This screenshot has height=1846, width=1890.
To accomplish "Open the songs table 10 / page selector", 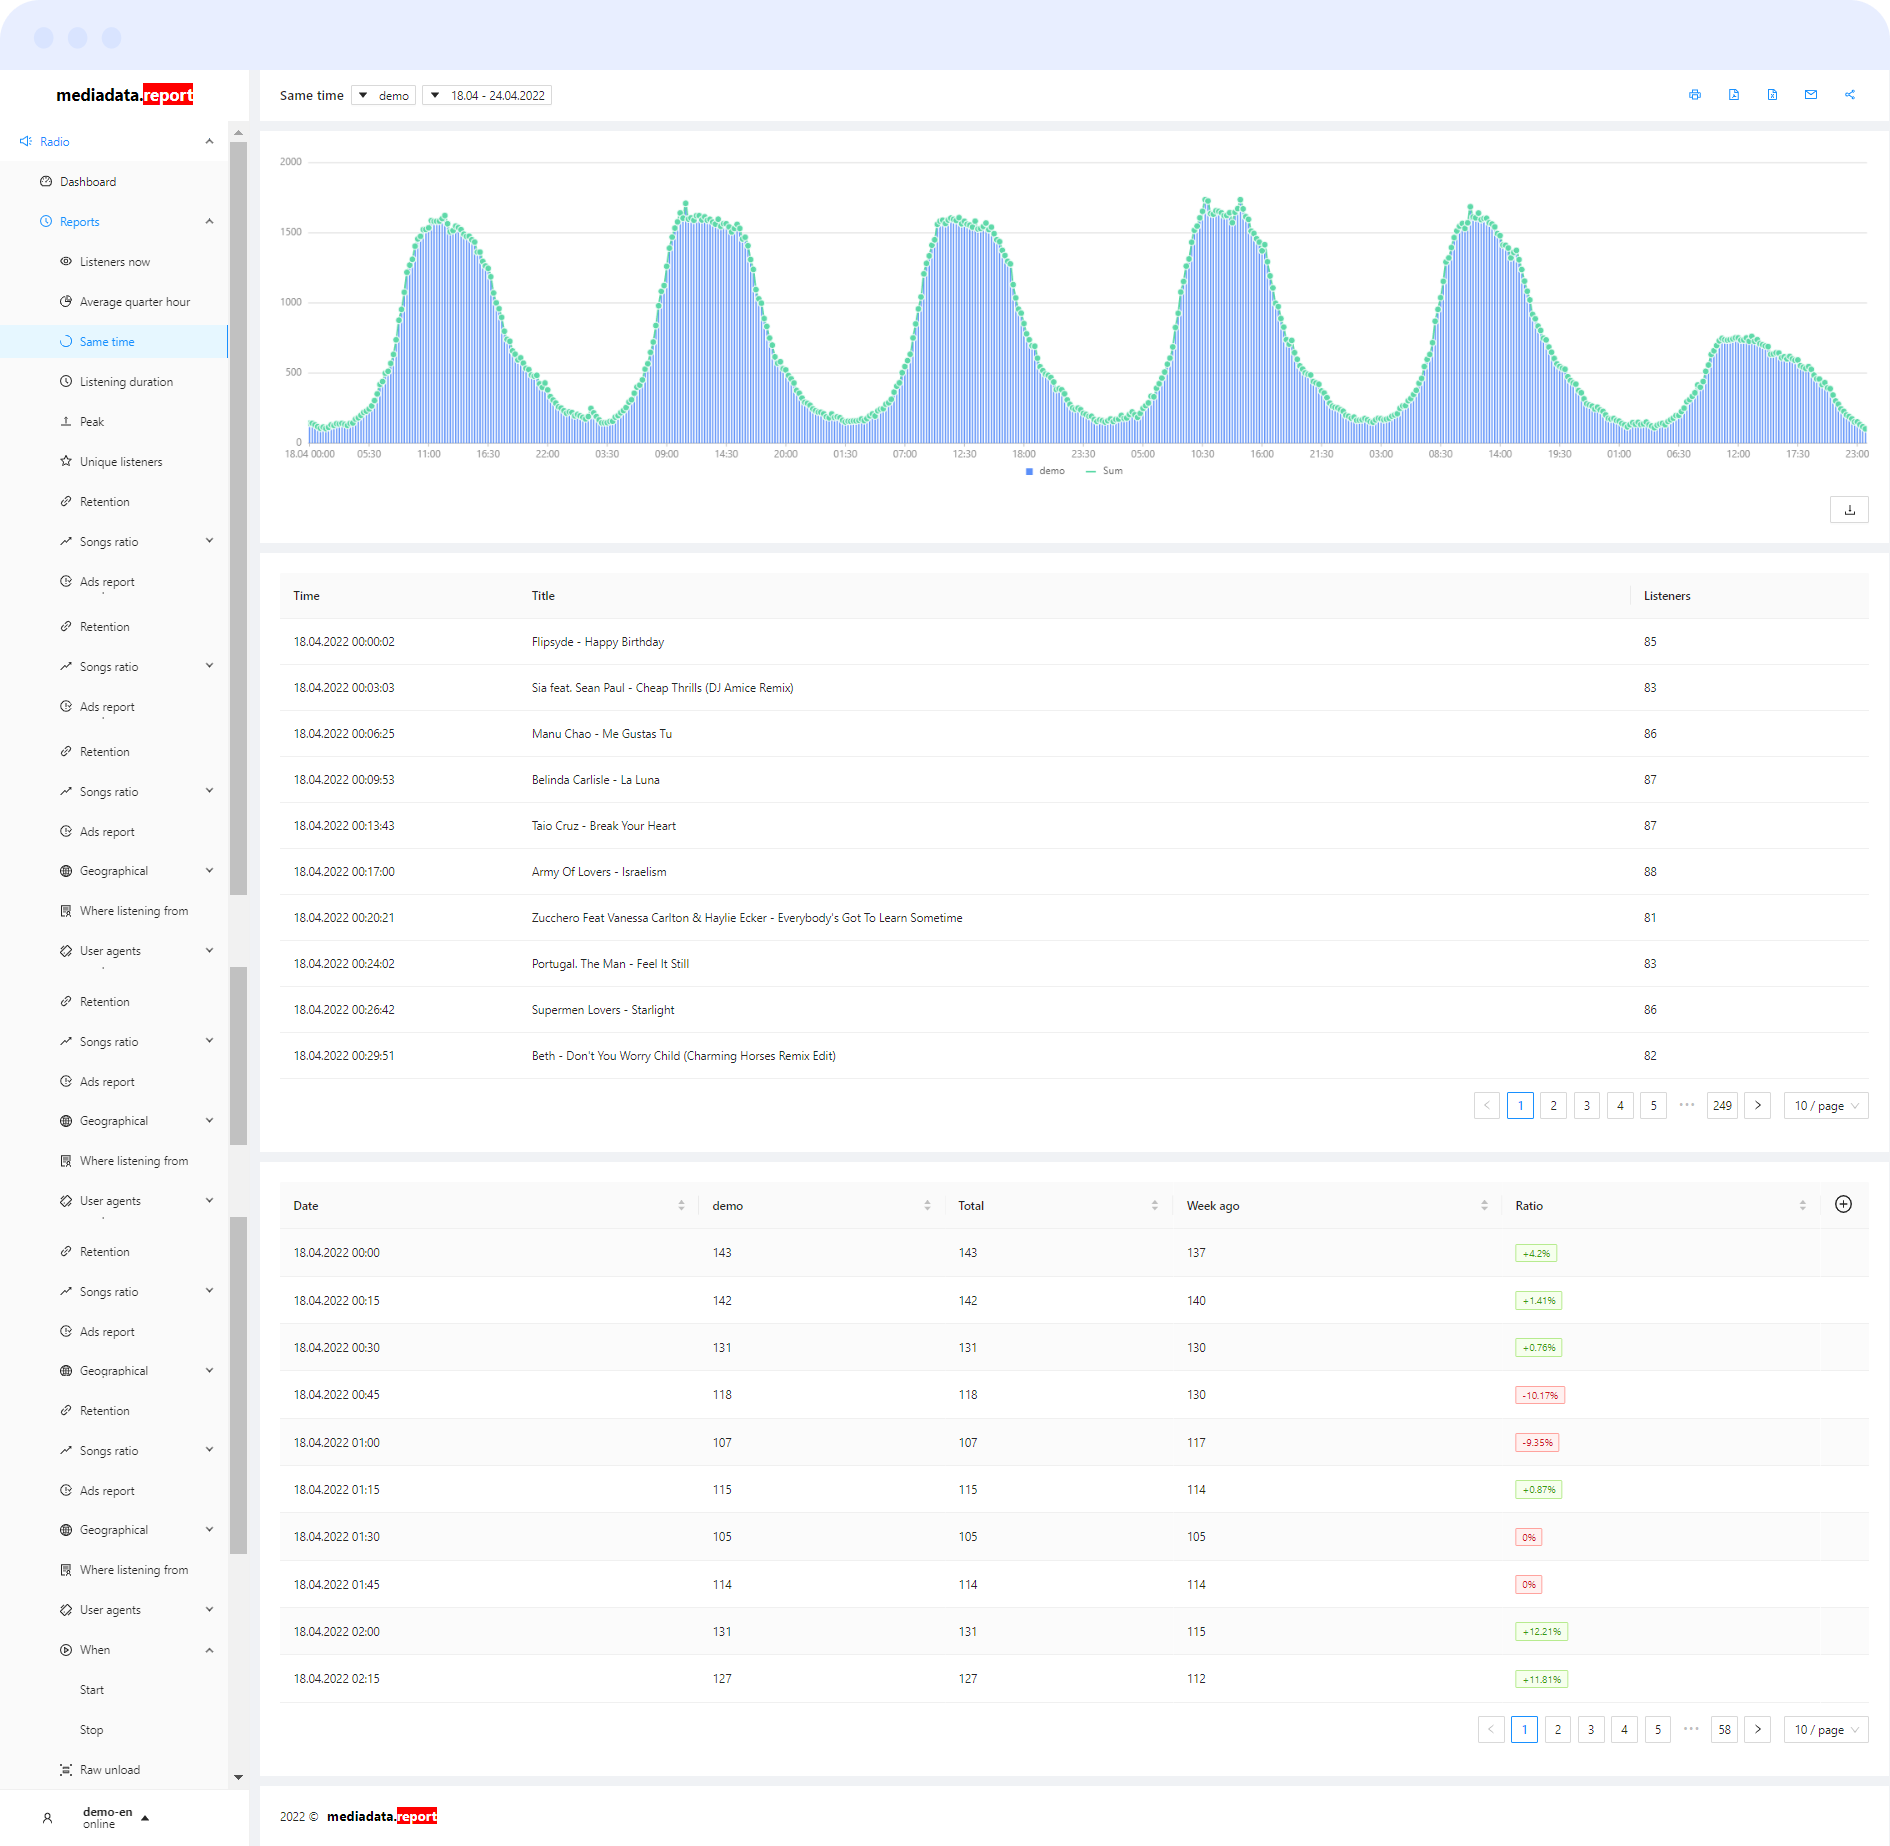I will 1826,1105.
